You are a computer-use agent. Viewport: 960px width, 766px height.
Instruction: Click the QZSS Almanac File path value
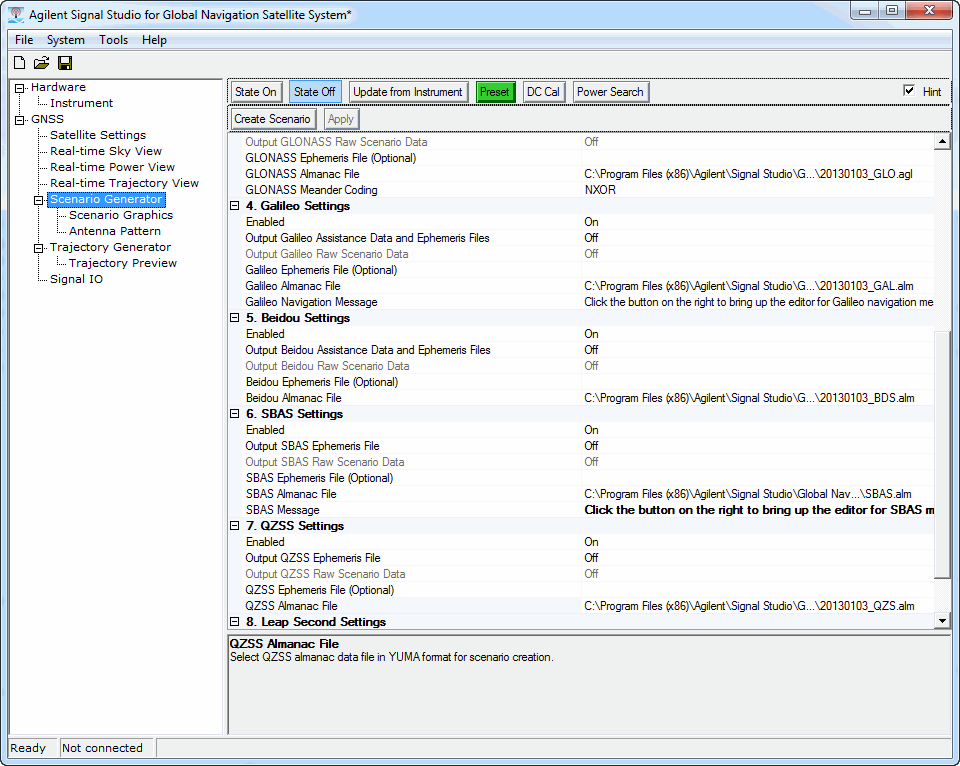(x=749, y=606)
